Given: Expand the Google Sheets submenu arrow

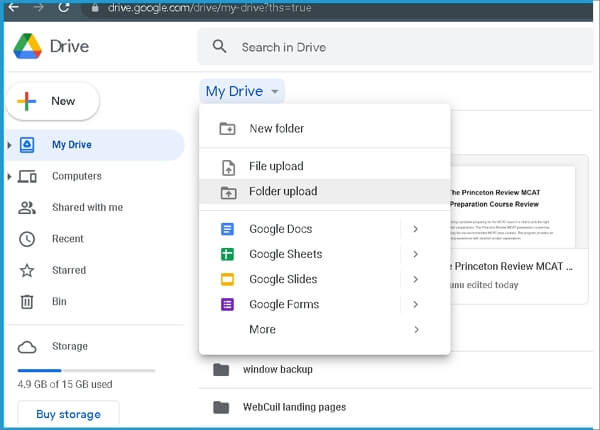Looking at the screenshot, I should (x=415, y=254).
